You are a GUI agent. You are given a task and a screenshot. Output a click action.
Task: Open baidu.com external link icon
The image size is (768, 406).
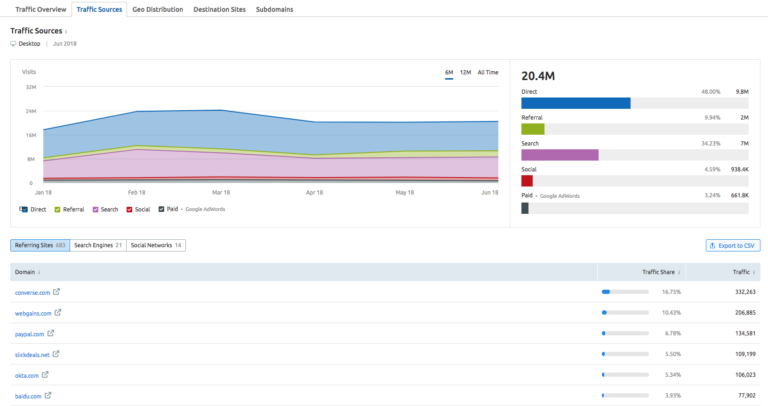[x=48, y=396]
